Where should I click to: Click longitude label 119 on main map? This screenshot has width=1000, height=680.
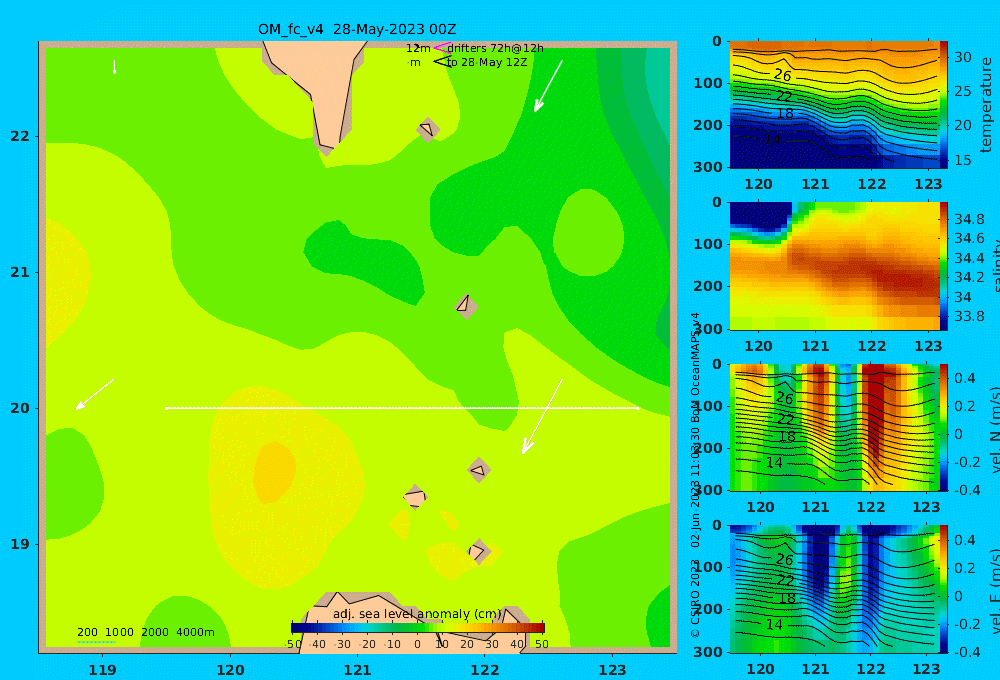(x=103, y=670)
